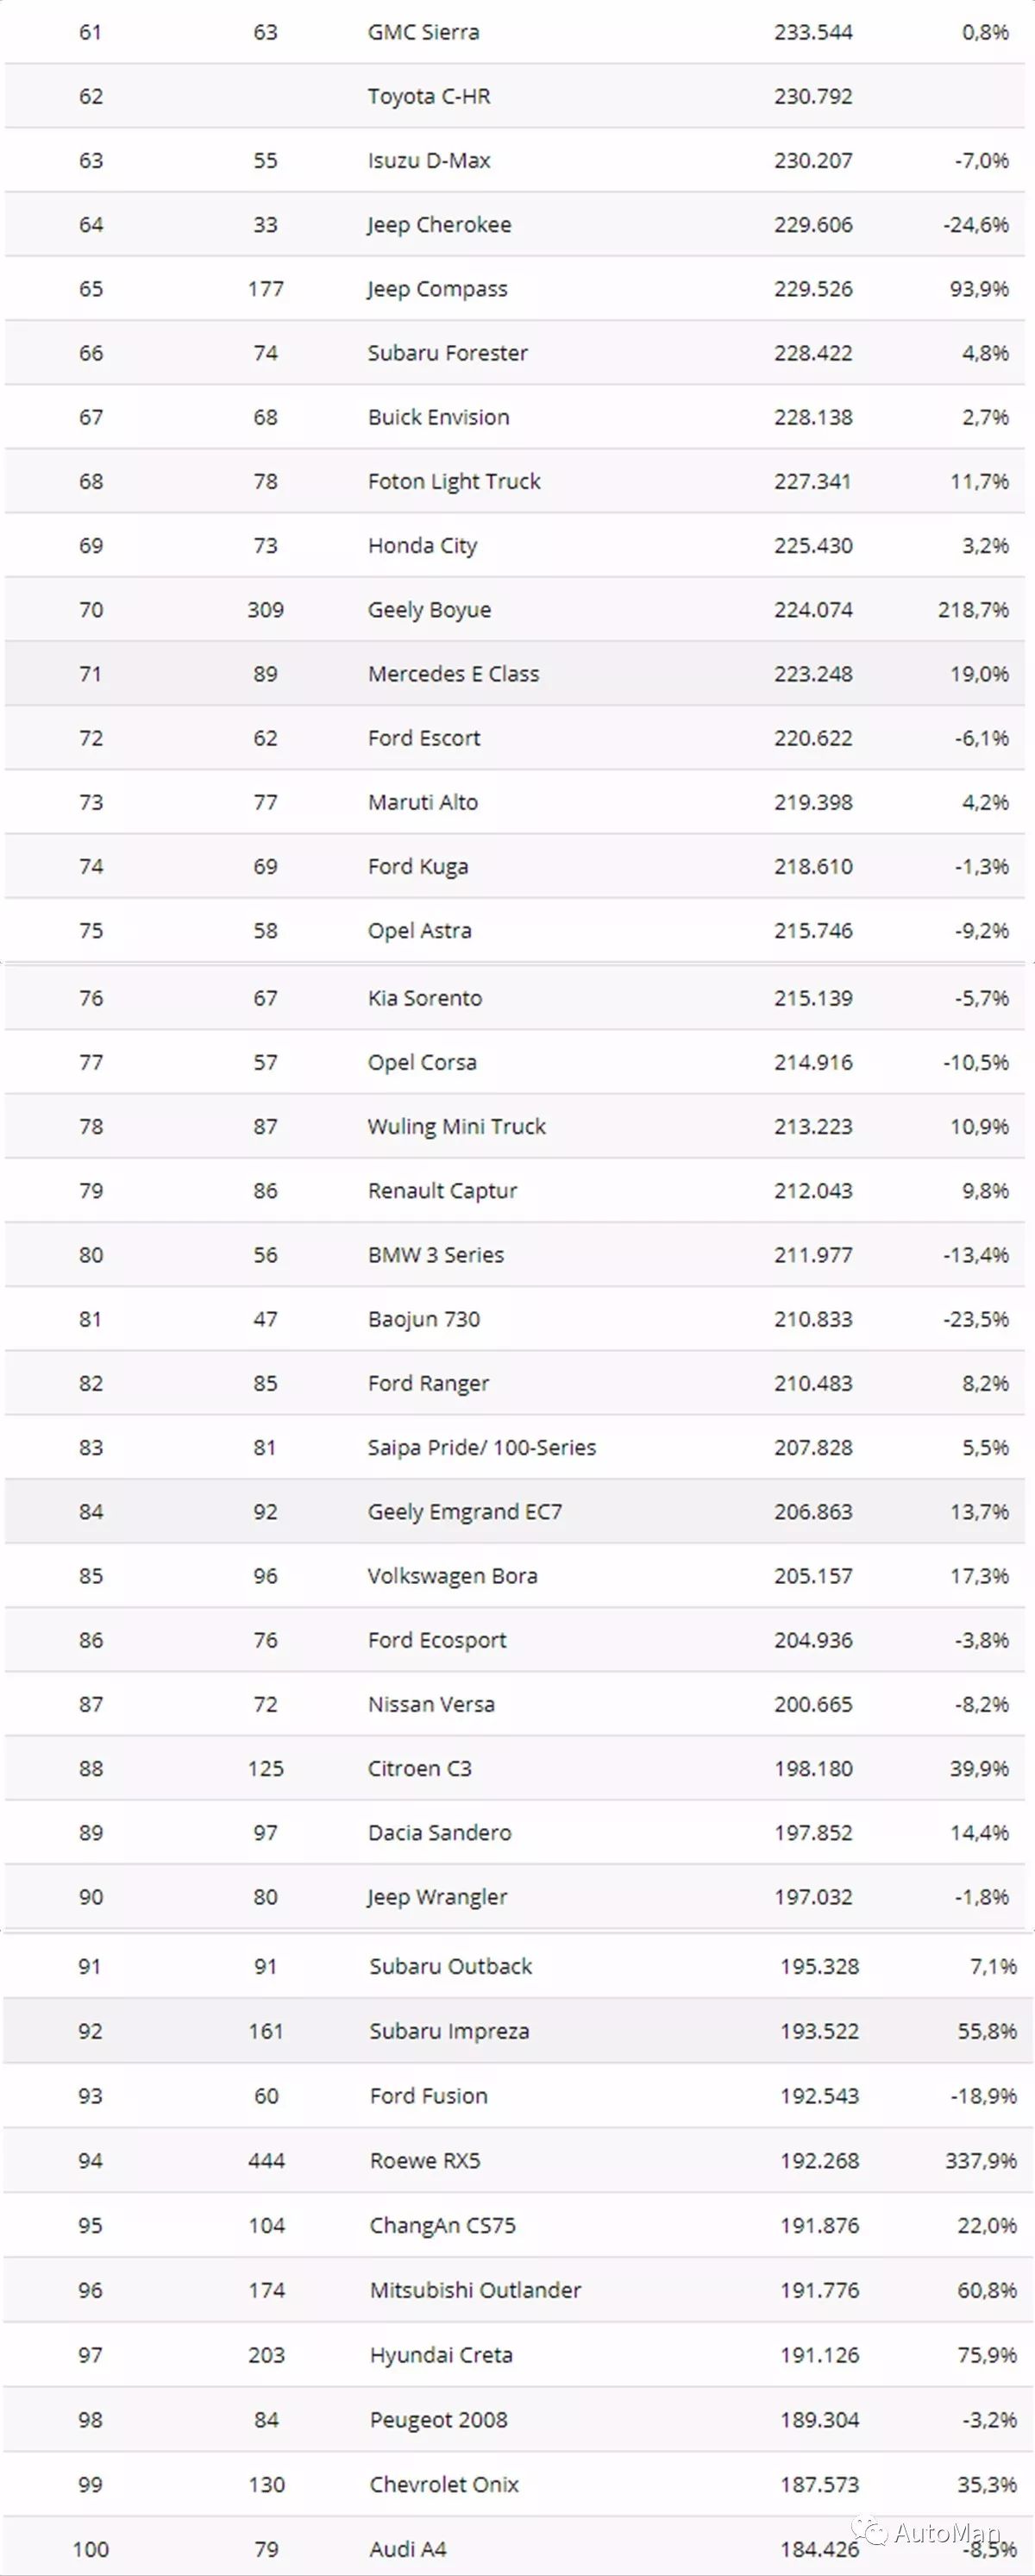Click the Jeep Compass entry
Image resolution: width=1035 pixels, height=2576 pixels.
point(437,289)
